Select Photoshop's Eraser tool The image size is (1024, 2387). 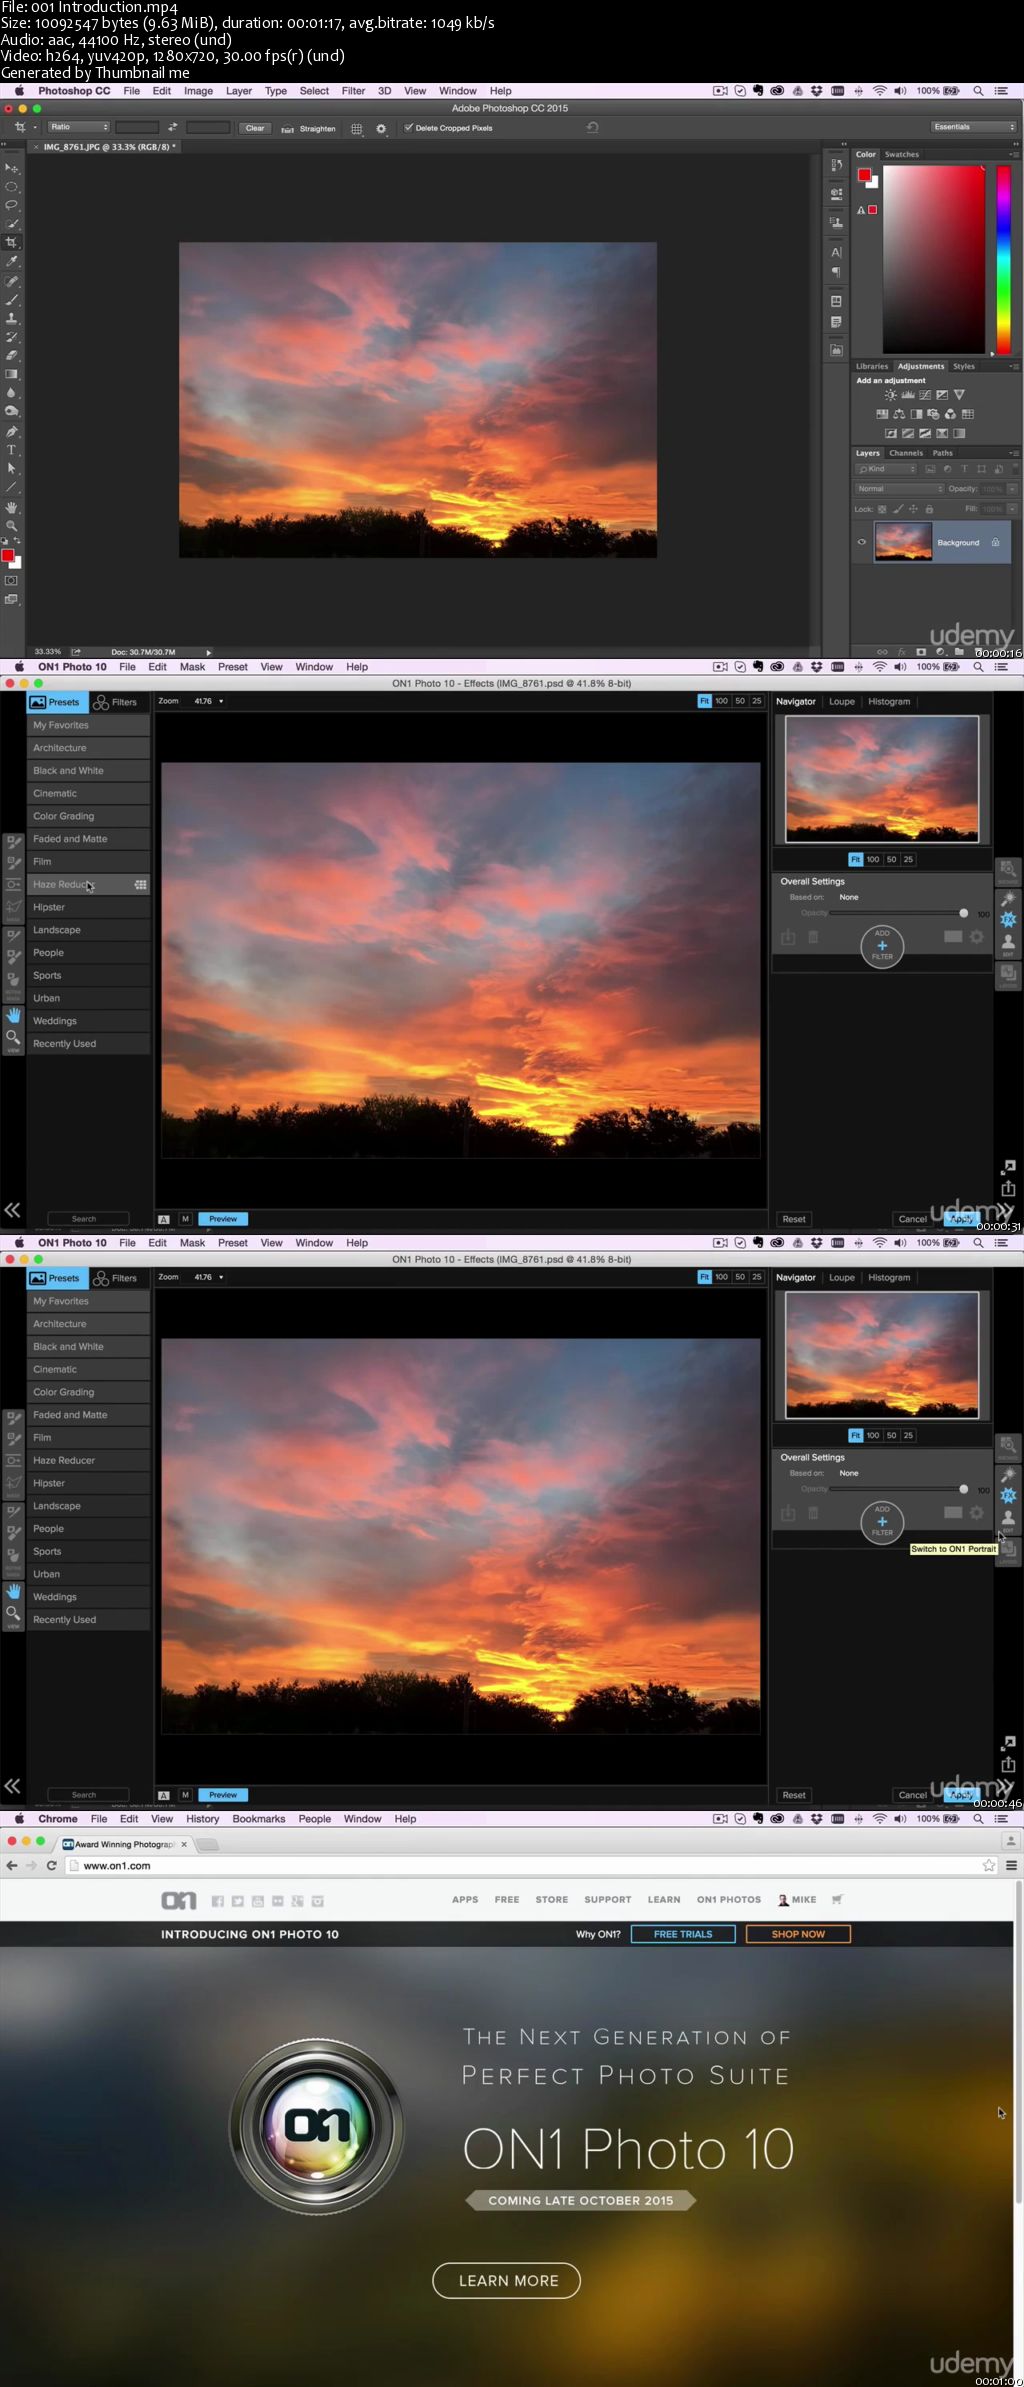click(12, 355)
